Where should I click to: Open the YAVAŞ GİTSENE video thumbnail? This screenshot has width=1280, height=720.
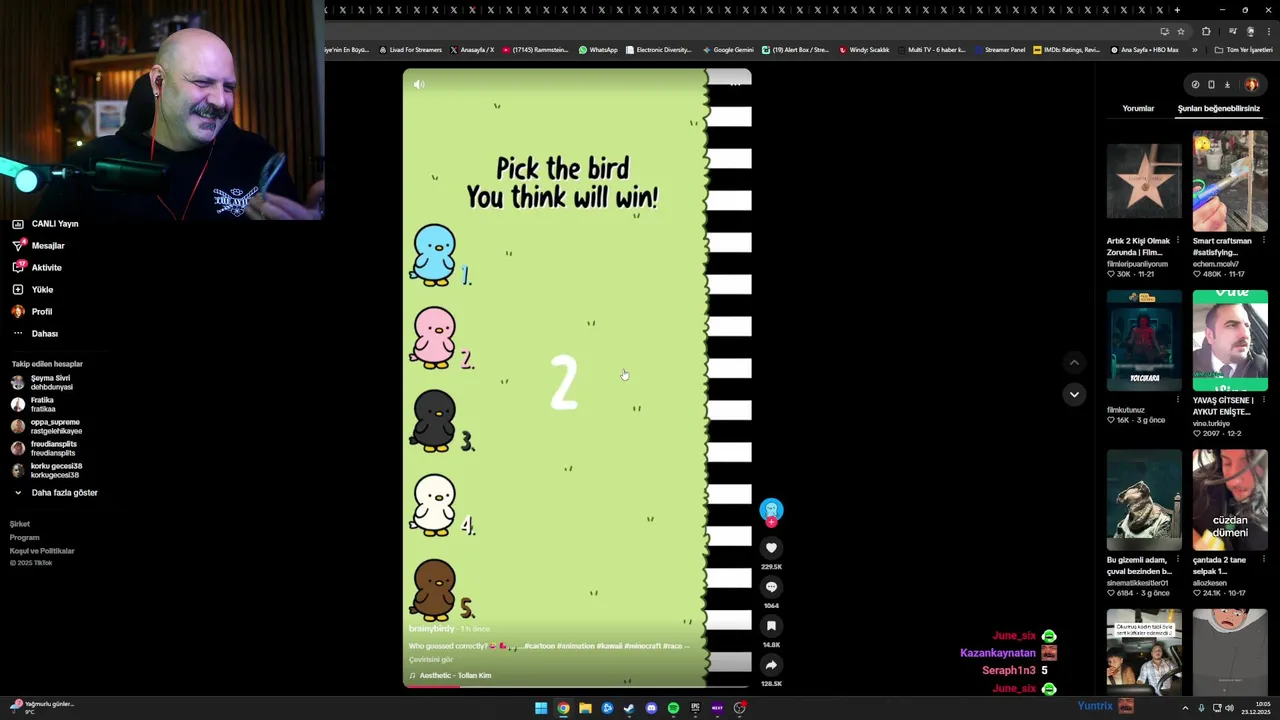1230,341
